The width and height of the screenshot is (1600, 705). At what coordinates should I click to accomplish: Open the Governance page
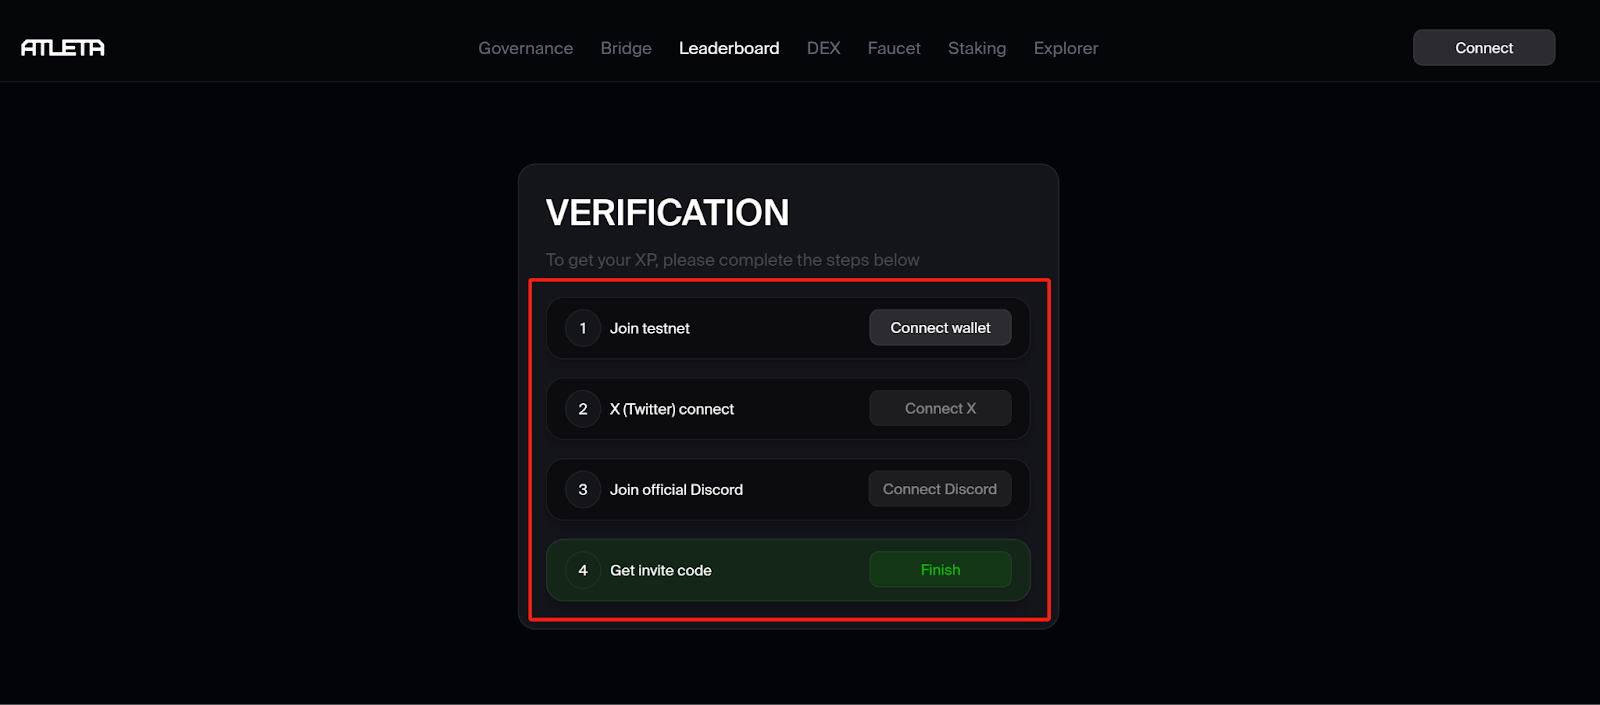(525, 48)
